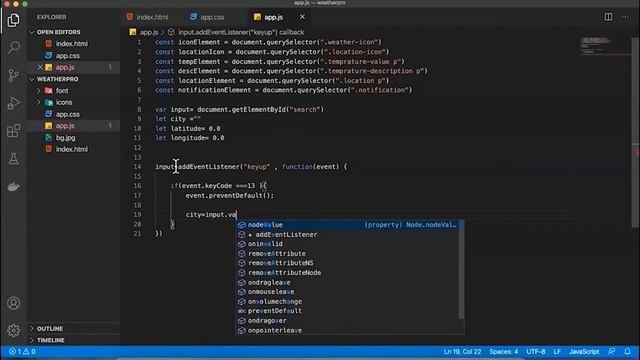Click the keyup callback breadcrumb
Image resolution: width=640 pixels, height=360 pixels.
pyautogui.click(x=236, y=32)
